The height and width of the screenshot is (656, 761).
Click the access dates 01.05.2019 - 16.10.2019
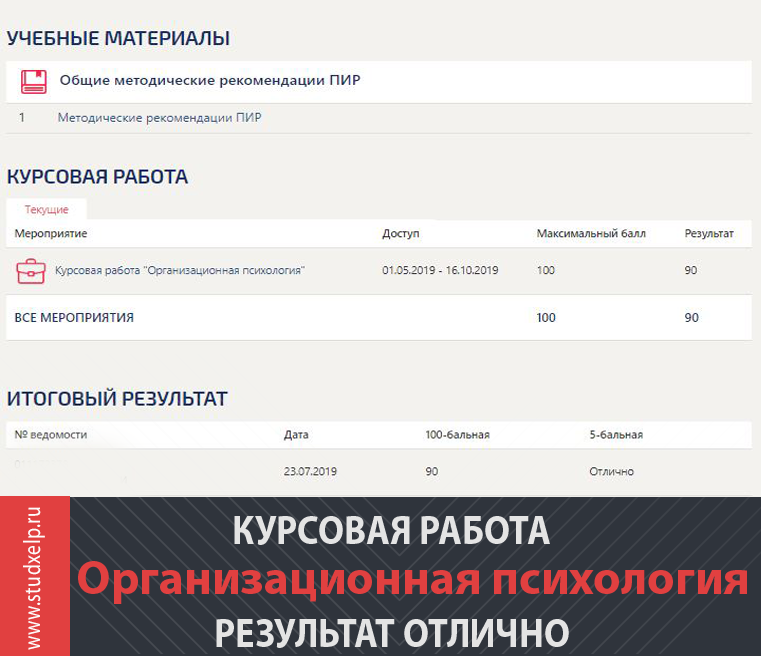click(440, 270)
